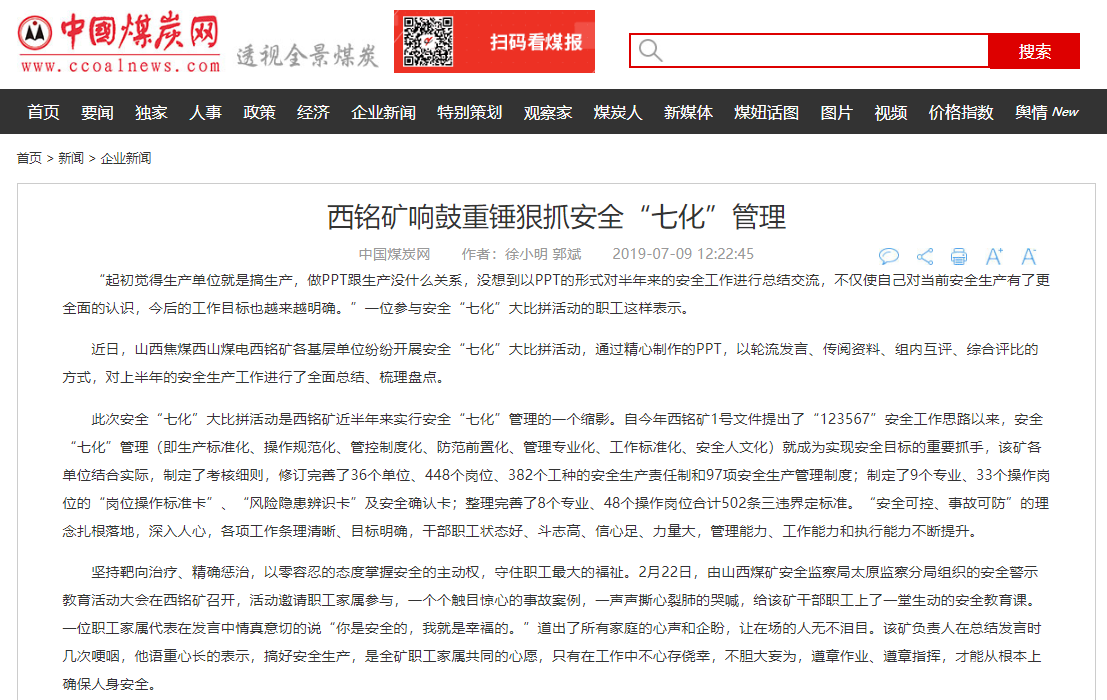Open the 首页 menu item
The height and width of the screenshot is (700, 1107).
point(43,112)
